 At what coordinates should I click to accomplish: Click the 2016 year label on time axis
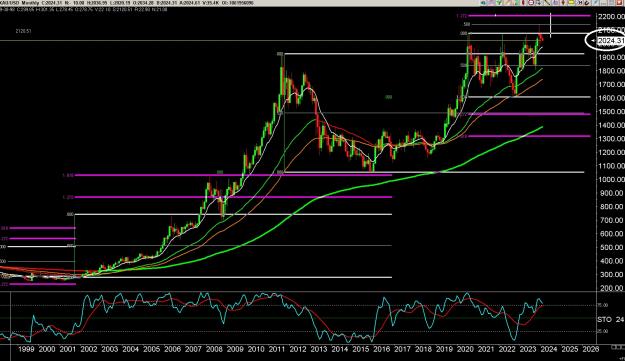[381, 349]
